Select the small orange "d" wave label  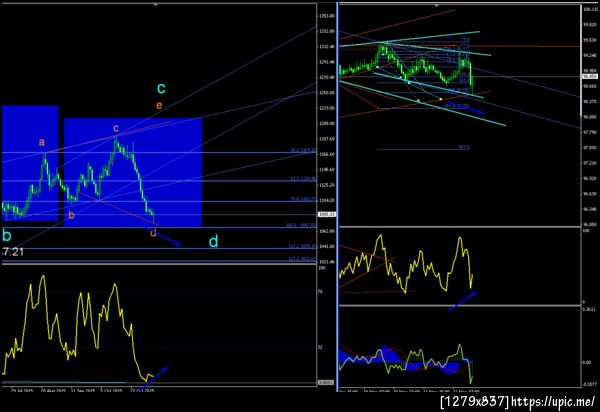tap(153, 232)
